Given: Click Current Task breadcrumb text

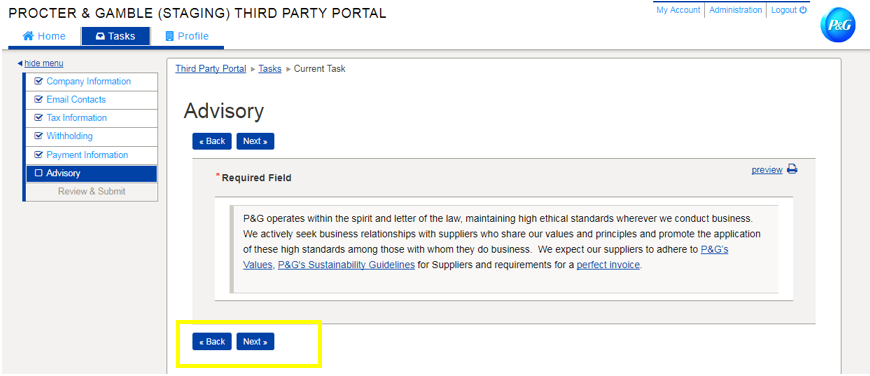Looking at the screenshot, I should pyautogui.click(x=320, y=69).
